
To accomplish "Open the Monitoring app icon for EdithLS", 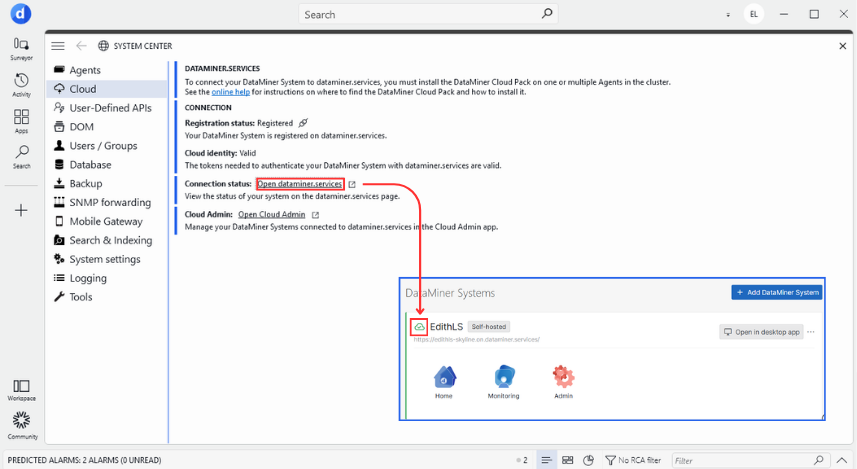I will (503, 382).
